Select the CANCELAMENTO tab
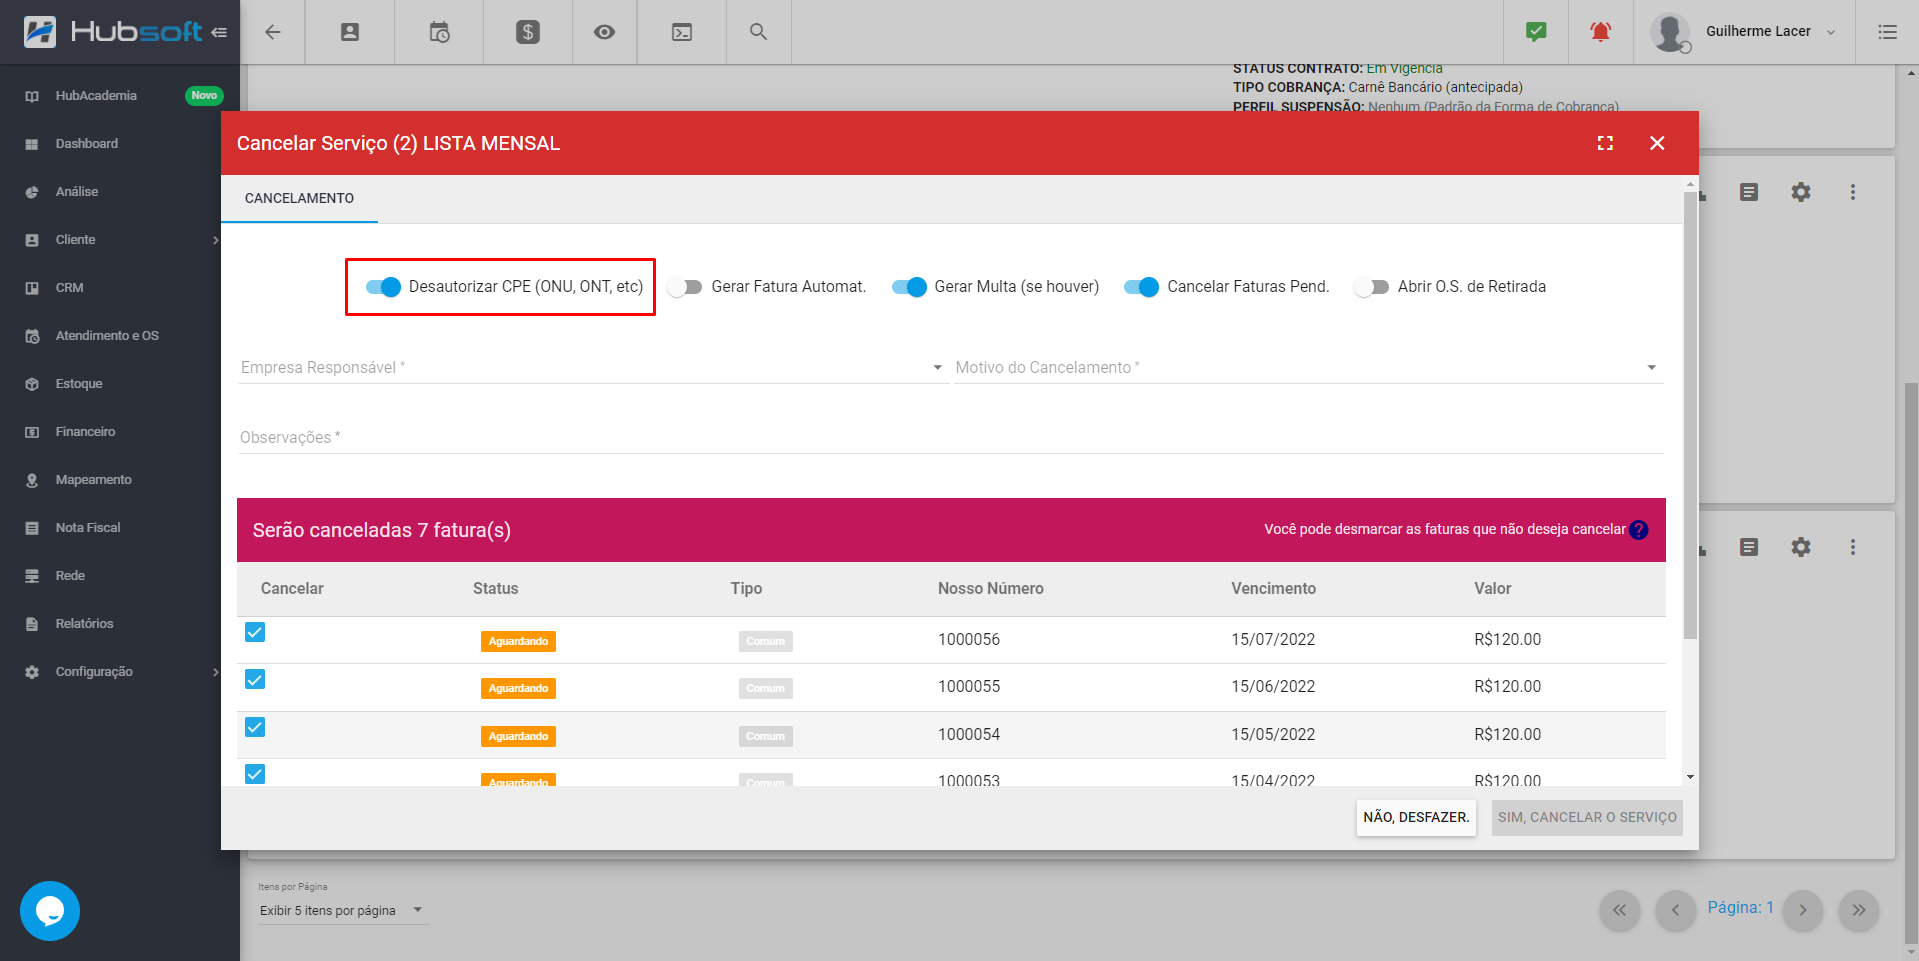The width and height of the screenshot is (1919, 961). click(299, 198)
